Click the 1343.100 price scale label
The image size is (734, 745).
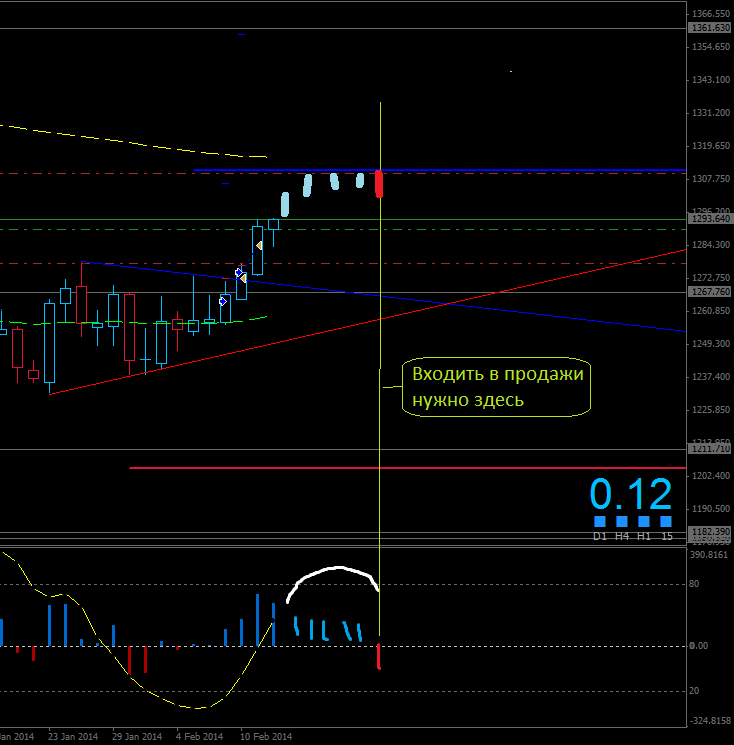pyautogui.click(x=711, y=80)
